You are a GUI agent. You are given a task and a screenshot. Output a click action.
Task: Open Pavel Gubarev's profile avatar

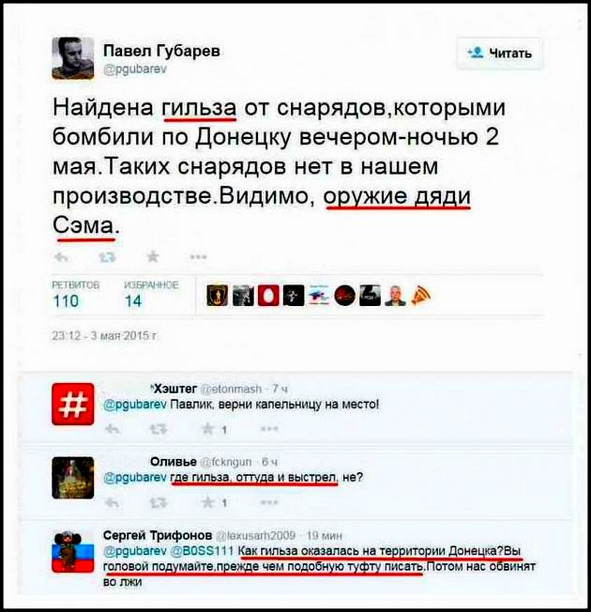(73, 58)
